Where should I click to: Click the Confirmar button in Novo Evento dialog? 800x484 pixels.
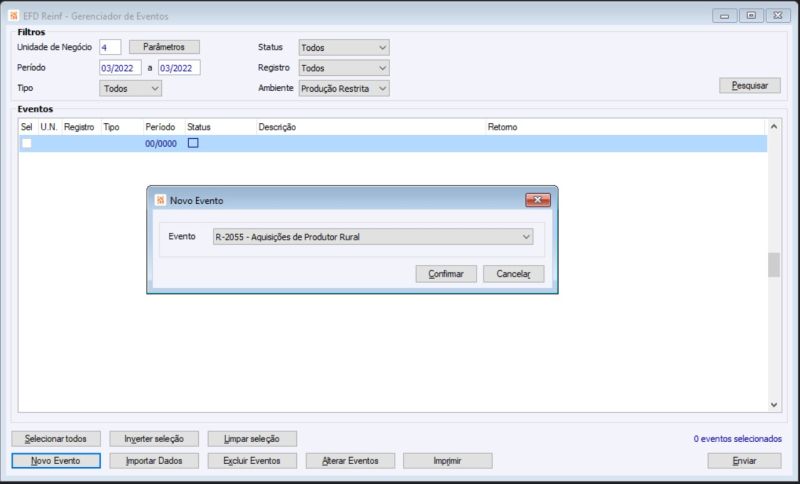point(446,274)
